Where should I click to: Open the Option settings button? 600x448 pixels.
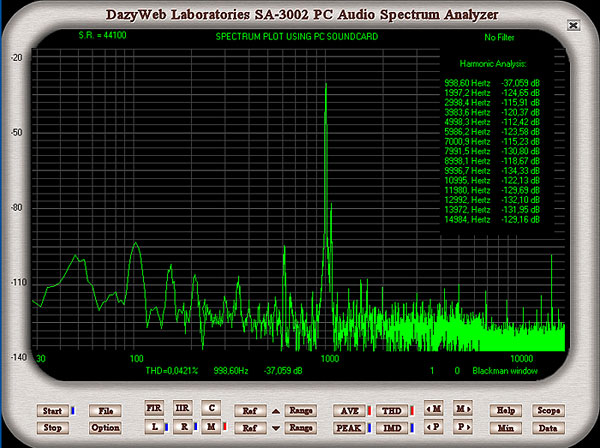[x=105, y=427]
